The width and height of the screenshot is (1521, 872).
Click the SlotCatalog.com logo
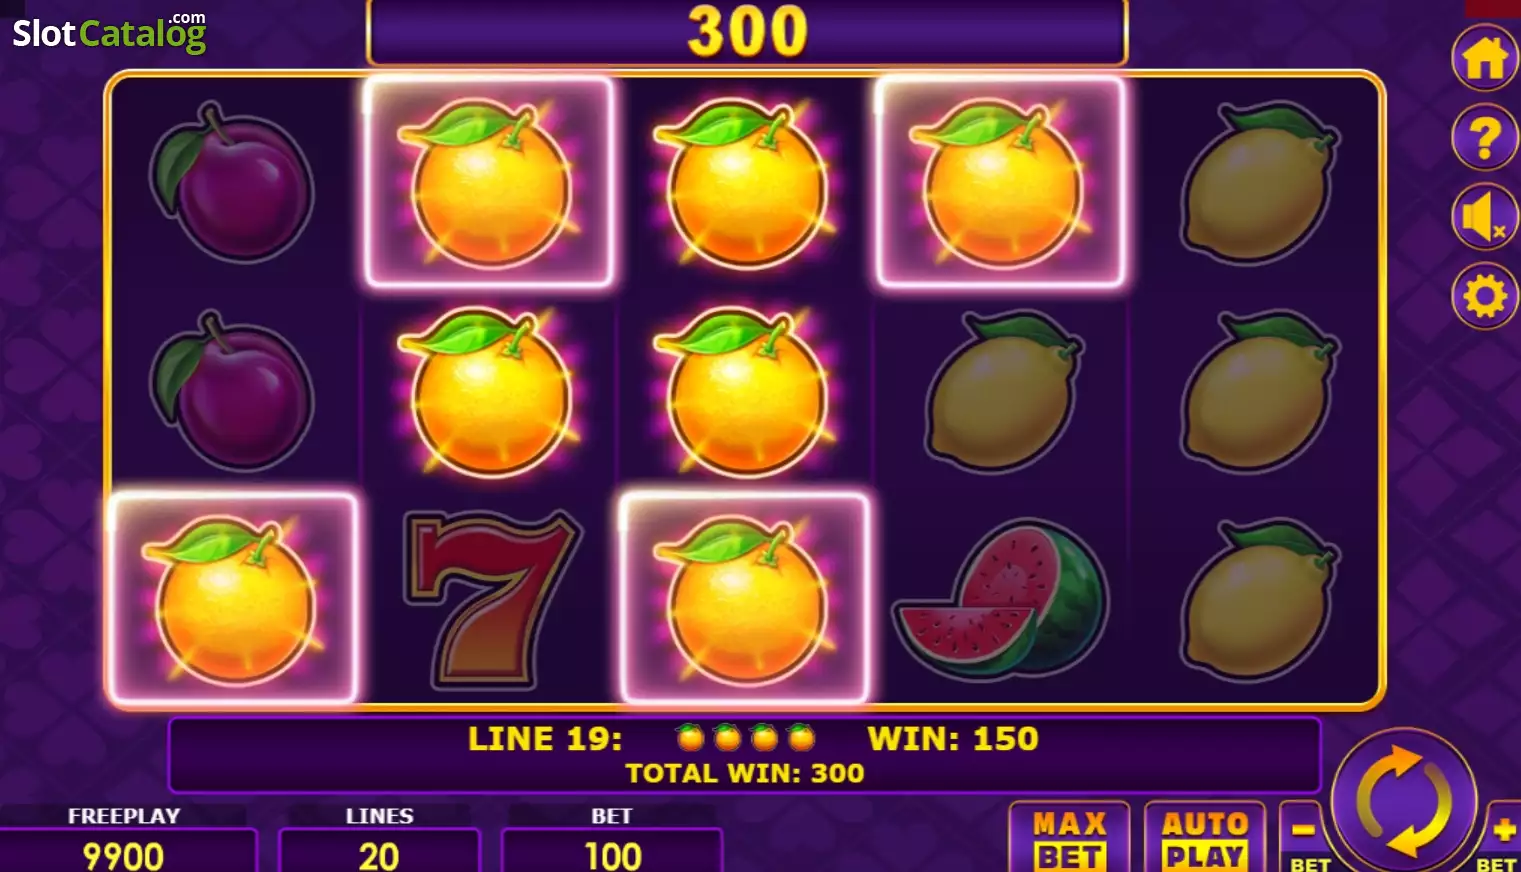109,32
